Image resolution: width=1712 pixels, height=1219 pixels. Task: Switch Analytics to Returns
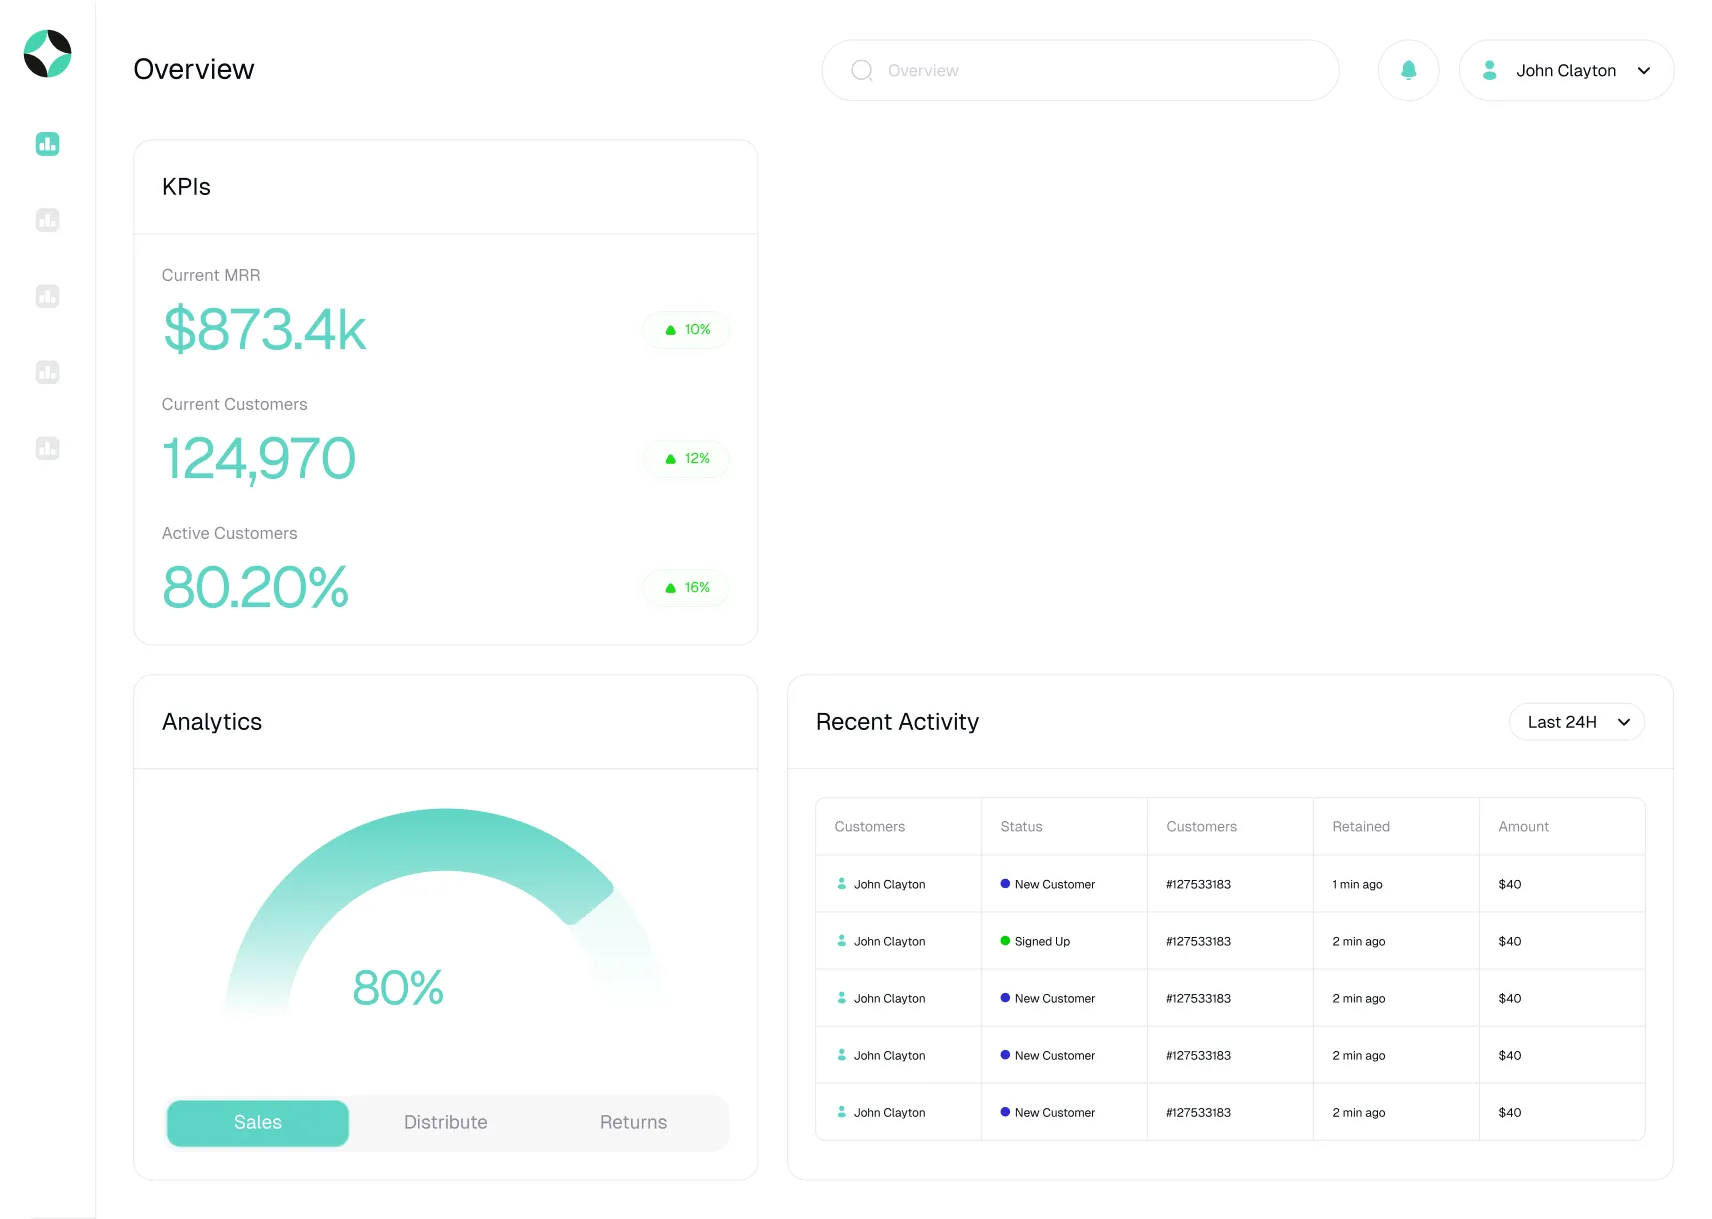[633, 1123]
